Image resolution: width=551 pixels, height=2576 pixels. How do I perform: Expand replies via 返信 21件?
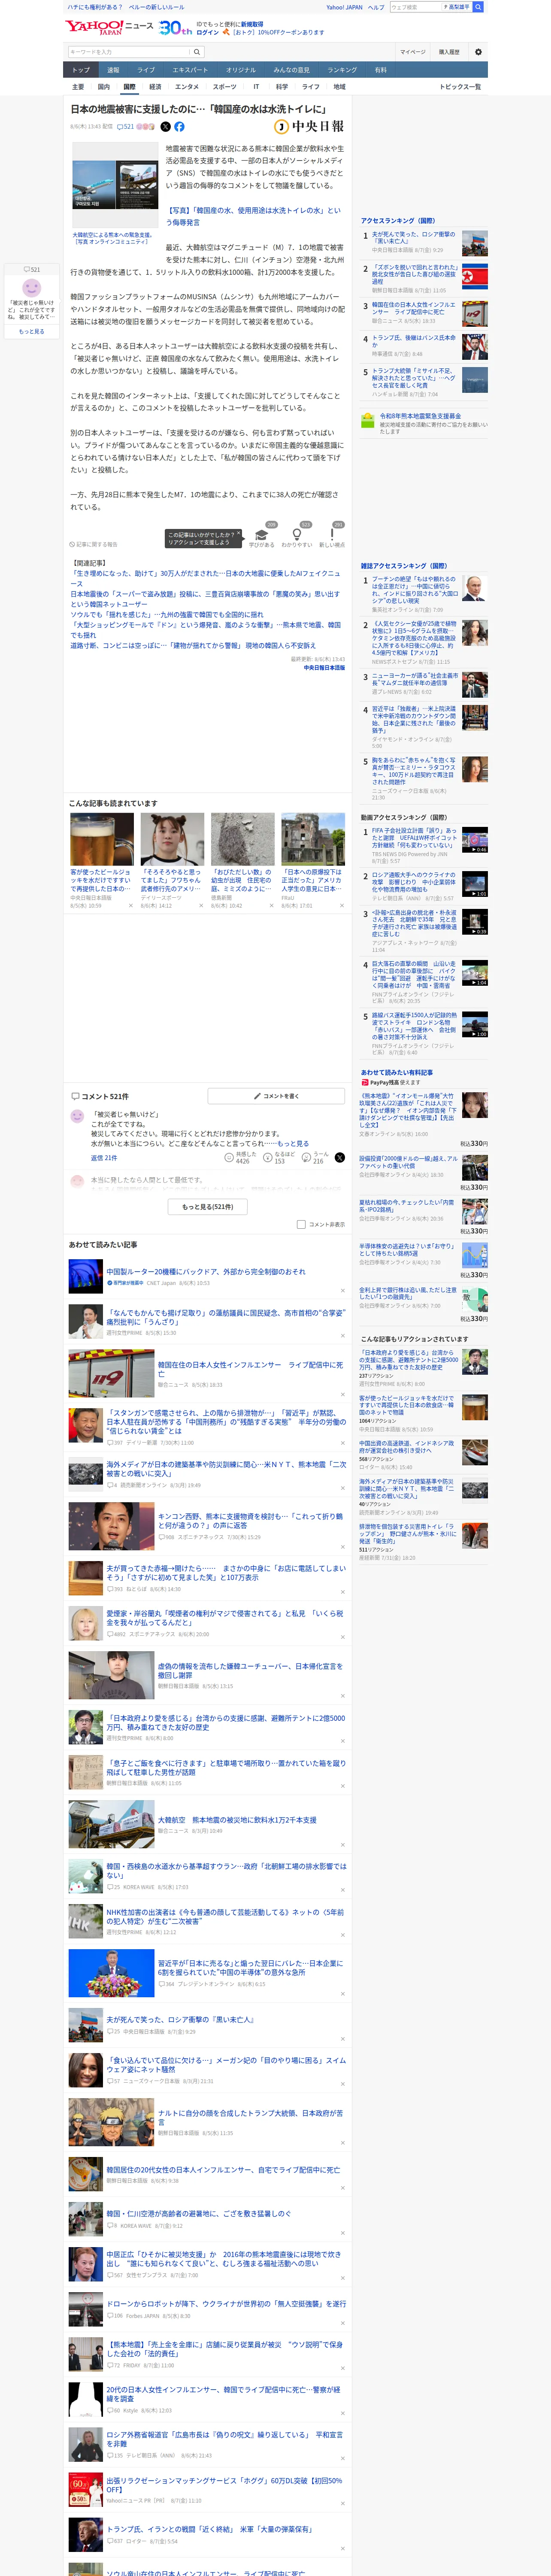tap(104, 1158)
